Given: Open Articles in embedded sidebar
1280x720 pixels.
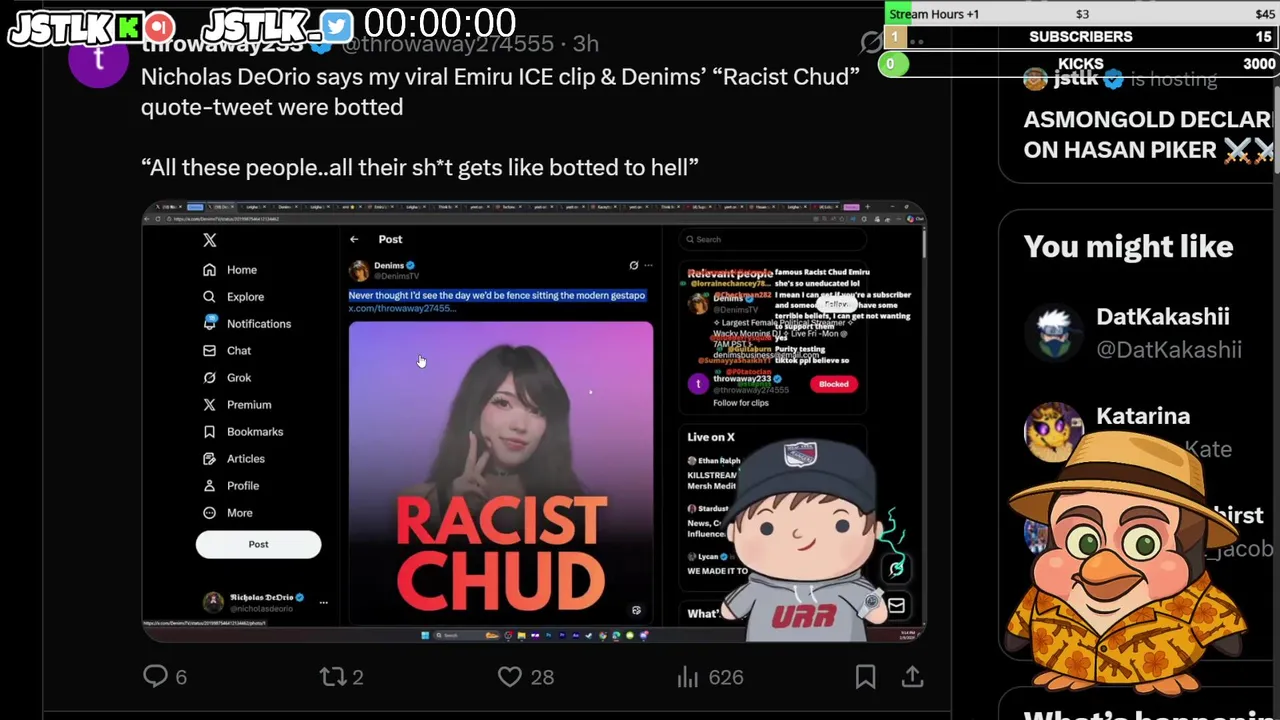Looking at the screenshot, I should [x=234, y=459].
